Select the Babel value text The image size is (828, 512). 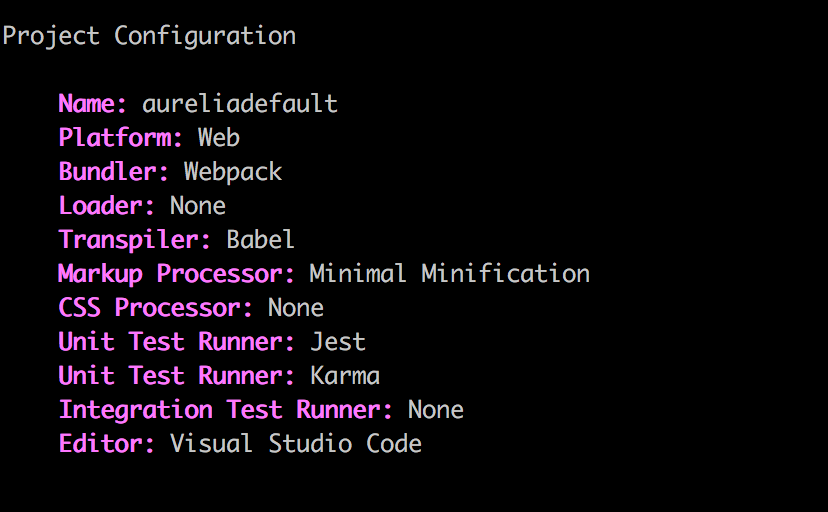point(261,240)
